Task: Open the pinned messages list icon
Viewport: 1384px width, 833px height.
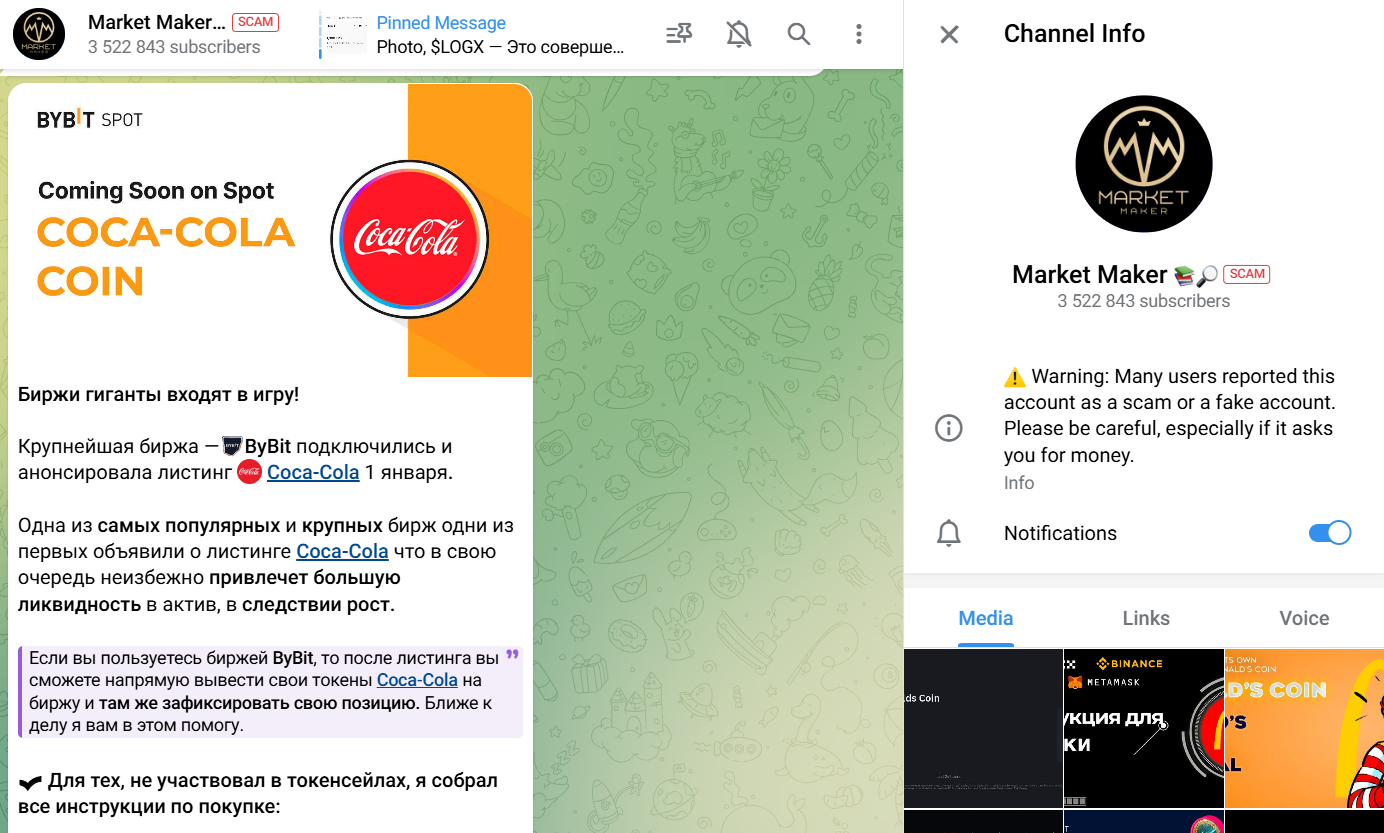Action: coord(679,34)
